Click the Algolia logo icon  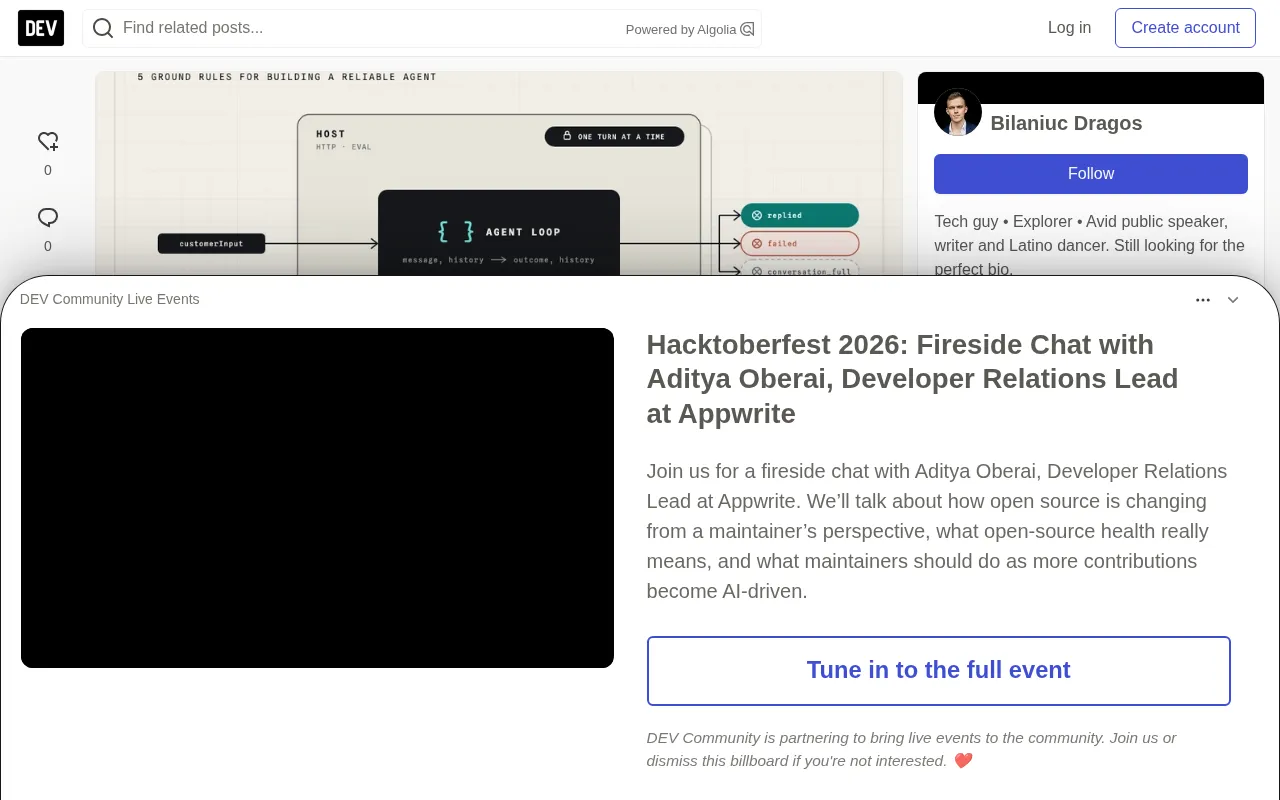click(x=747, y=29)
